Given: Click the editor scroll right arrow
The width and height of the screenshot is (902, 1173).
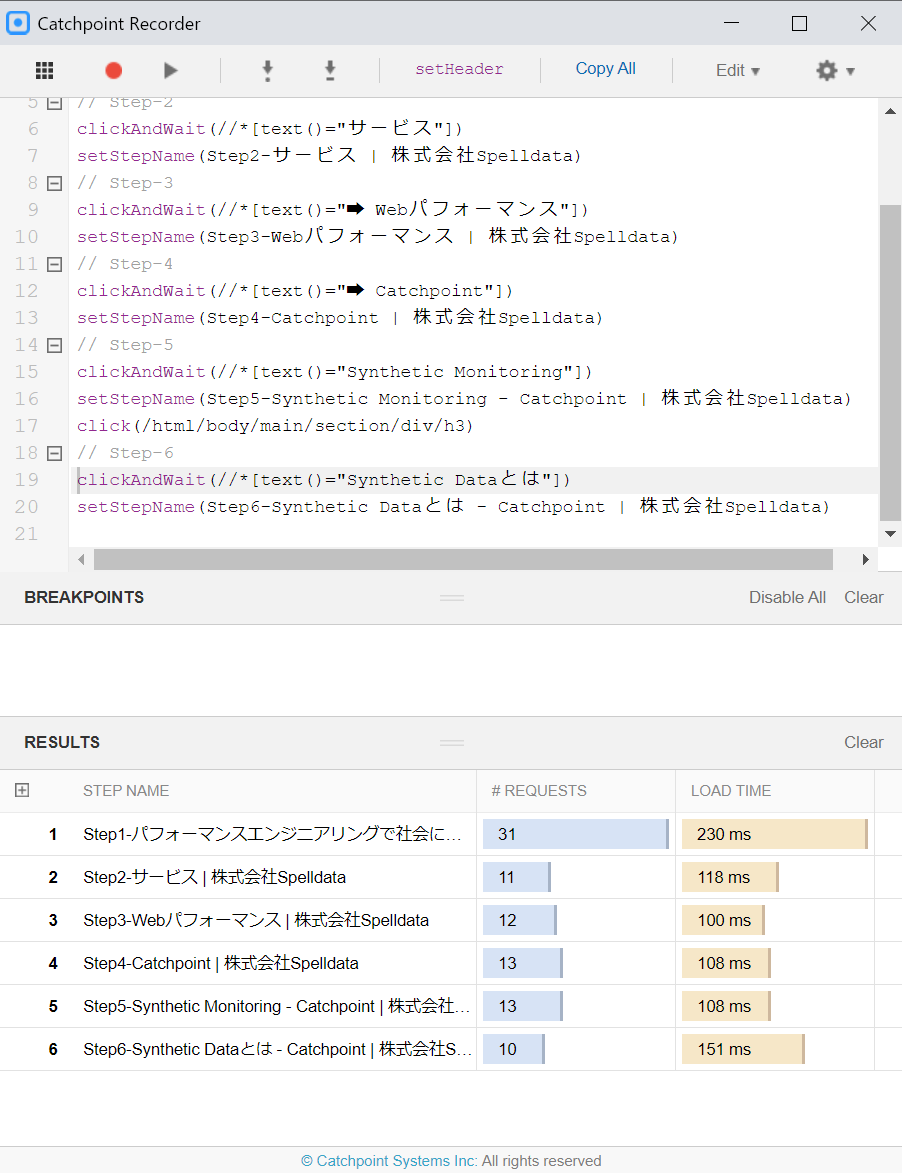Looking at the screenshot, I should click(865, 559).
